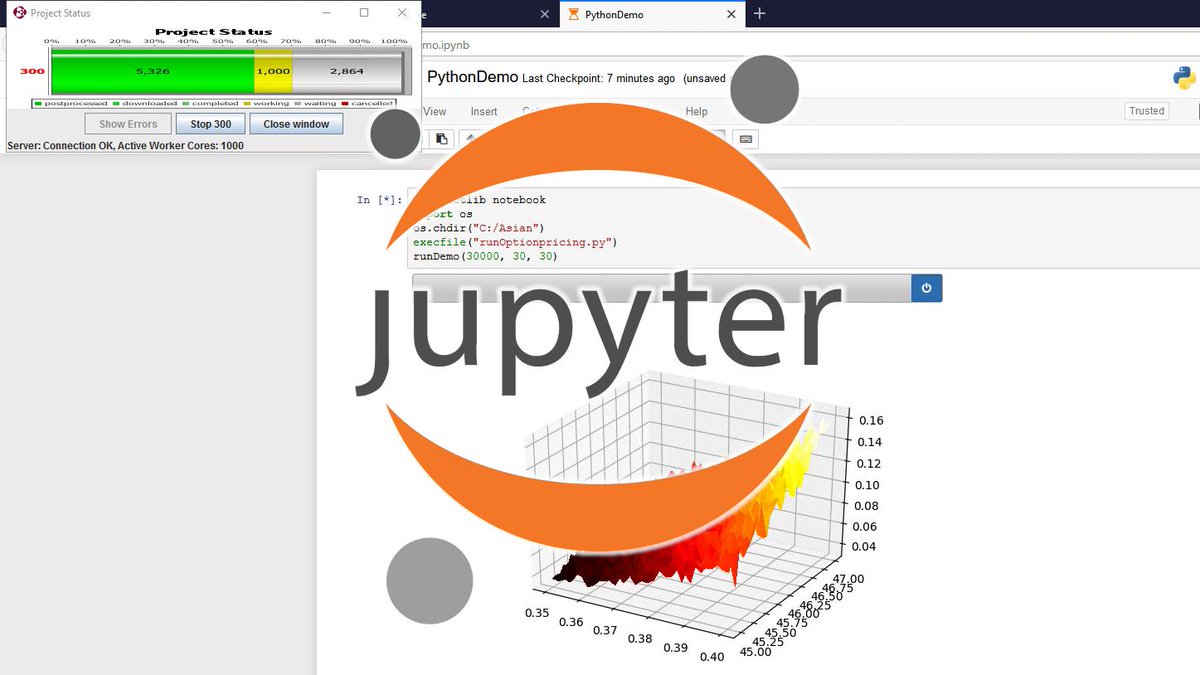Click the Stop 300 button
This screenshot has width=1200, height=675.
210,124
